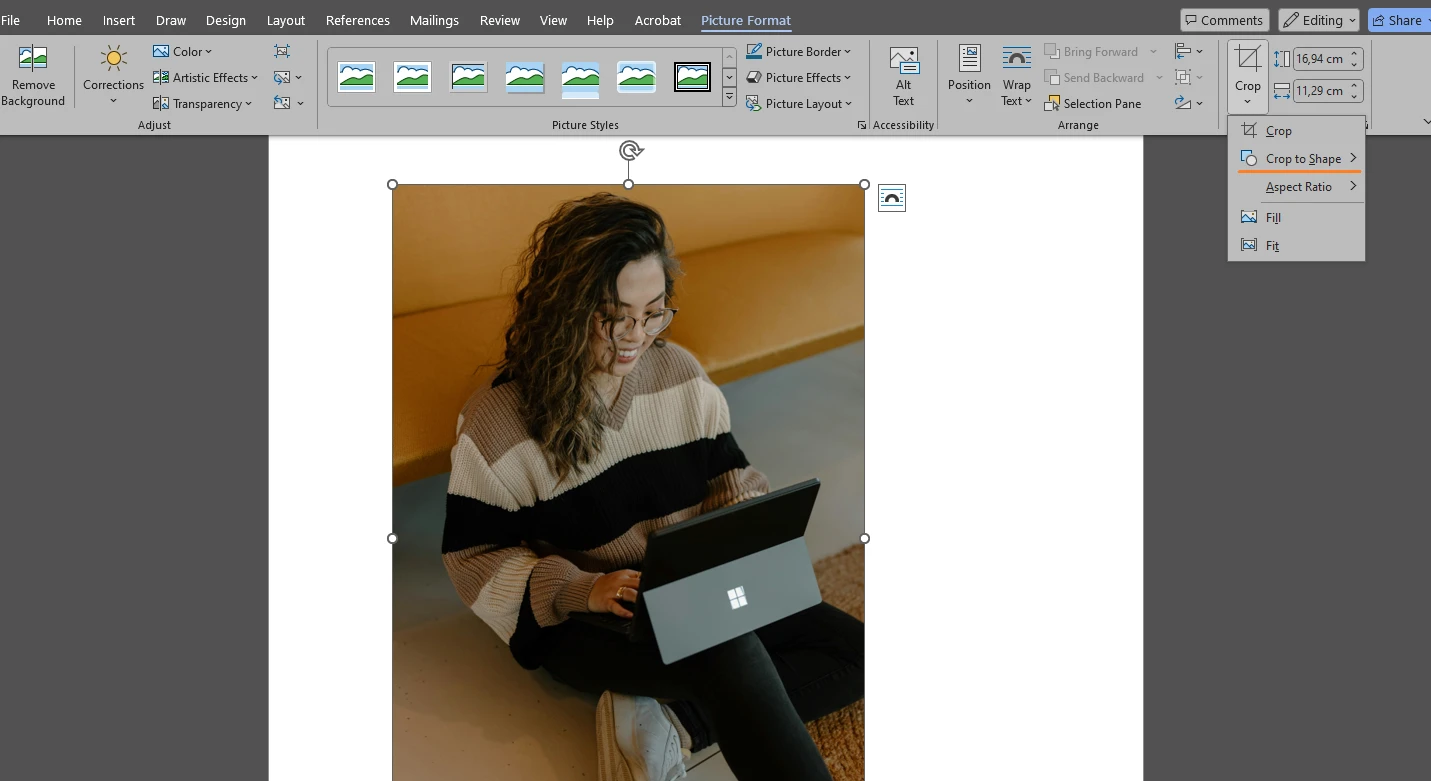Click the Alt Text button
This screenshot has width=1431, height=781.
click(904, 76)
